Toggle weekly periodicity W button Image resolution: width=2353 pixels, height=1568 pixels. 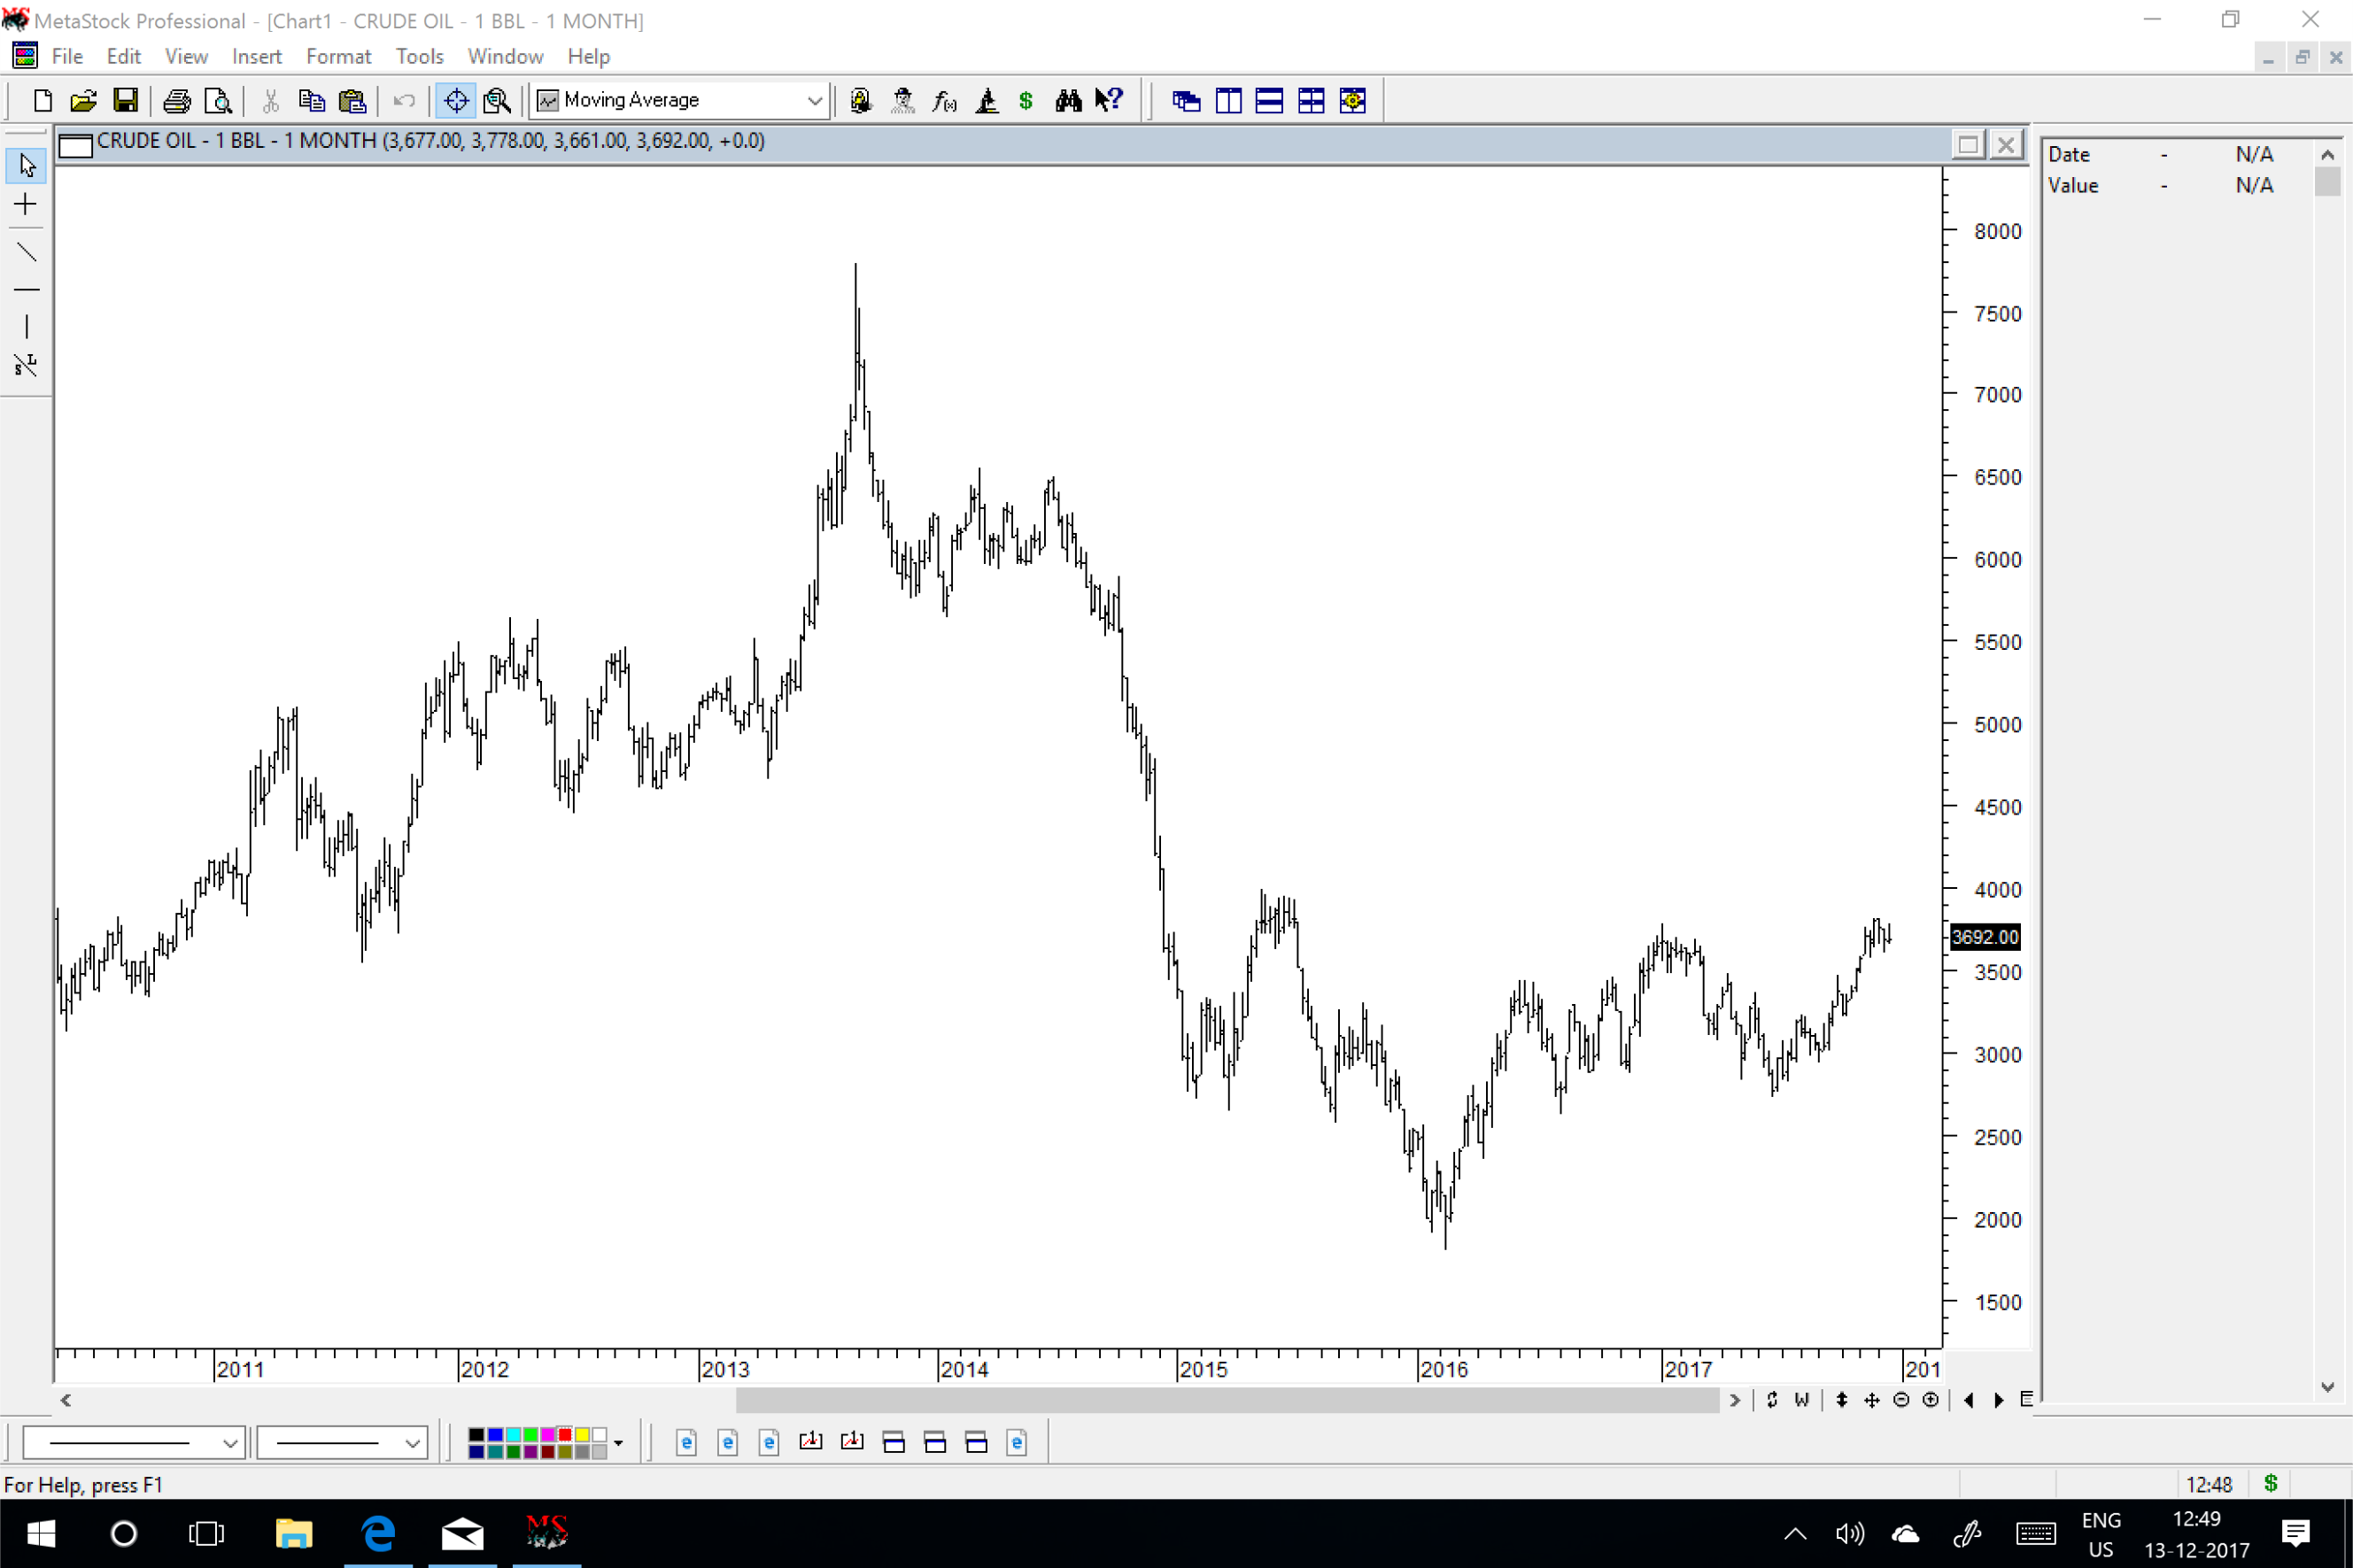tap(1801, 1400)
